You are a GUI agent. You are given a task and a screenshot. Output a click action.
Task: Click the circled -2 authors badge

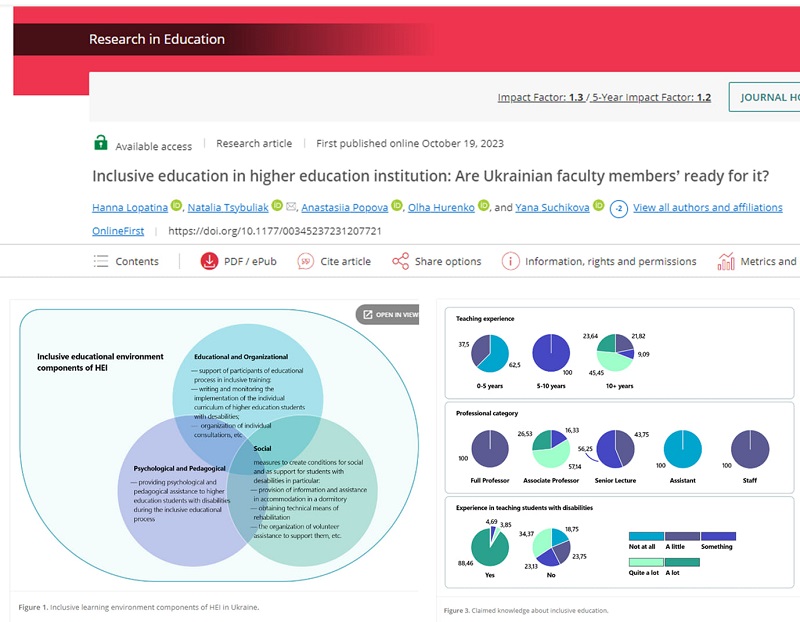[618, 209]
